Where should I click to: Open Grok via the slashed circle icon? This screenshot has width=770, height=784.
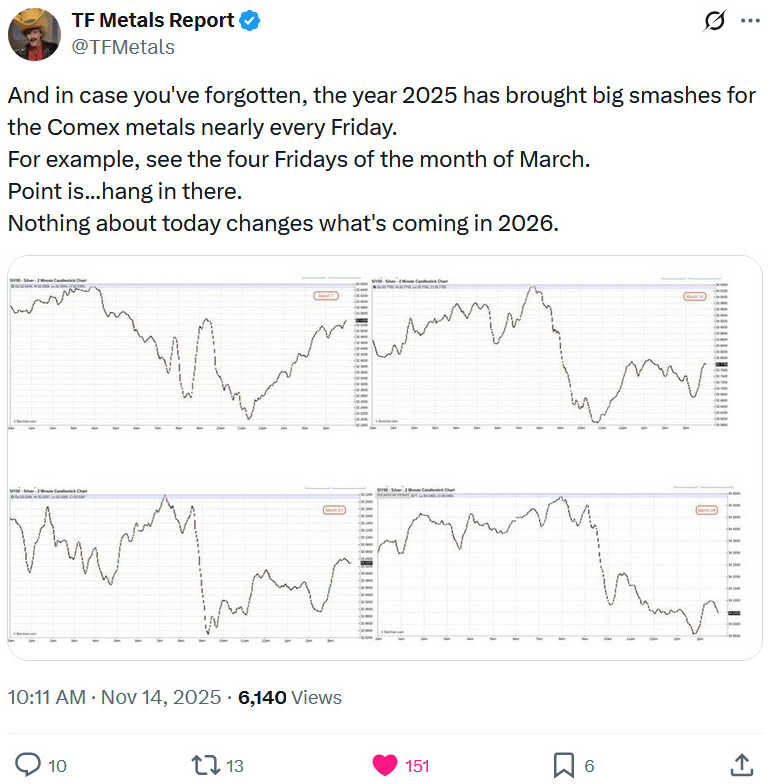coord(715,21)
